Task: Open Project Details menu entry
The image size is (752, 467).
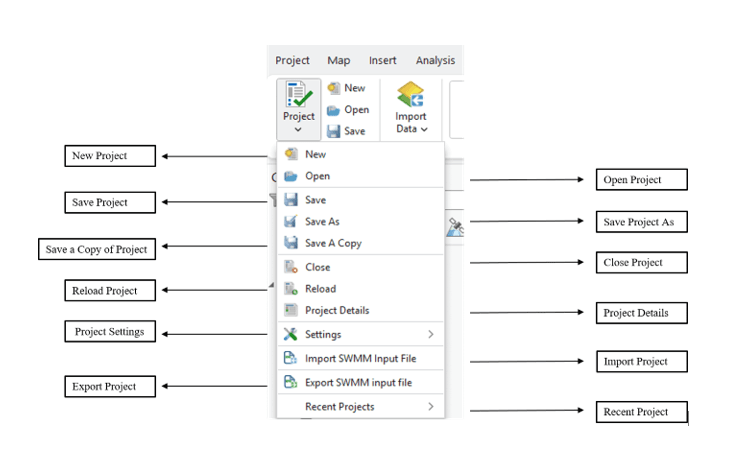Action: click(x=361, y=310)
